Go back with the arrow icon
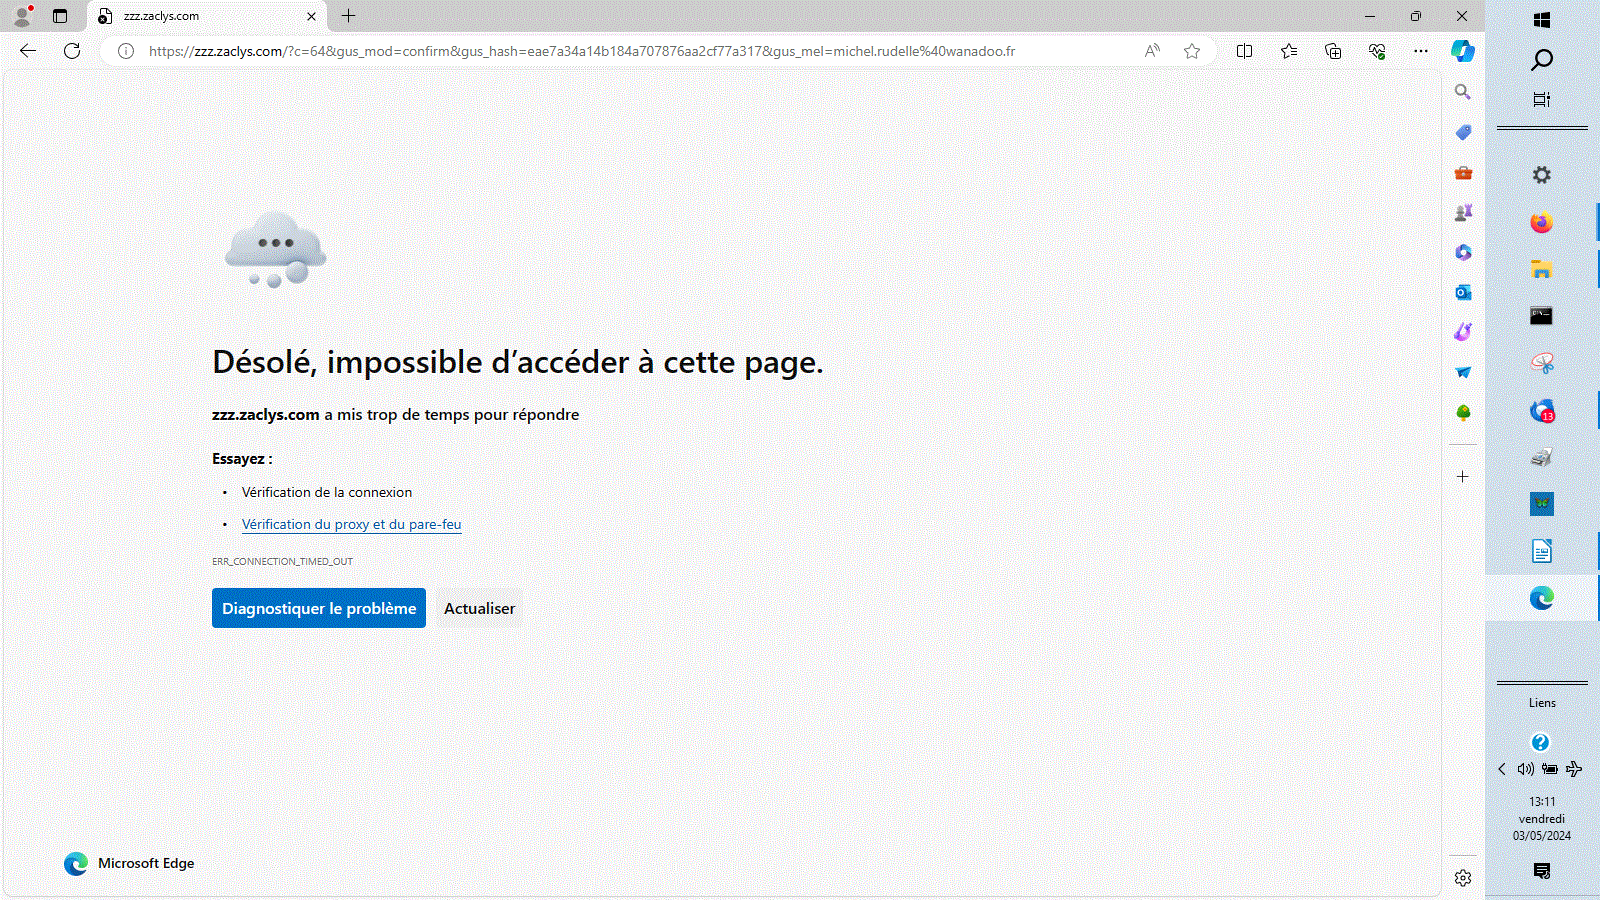The width and height of the screenshot is (1600, 900). tap(28, 51)
